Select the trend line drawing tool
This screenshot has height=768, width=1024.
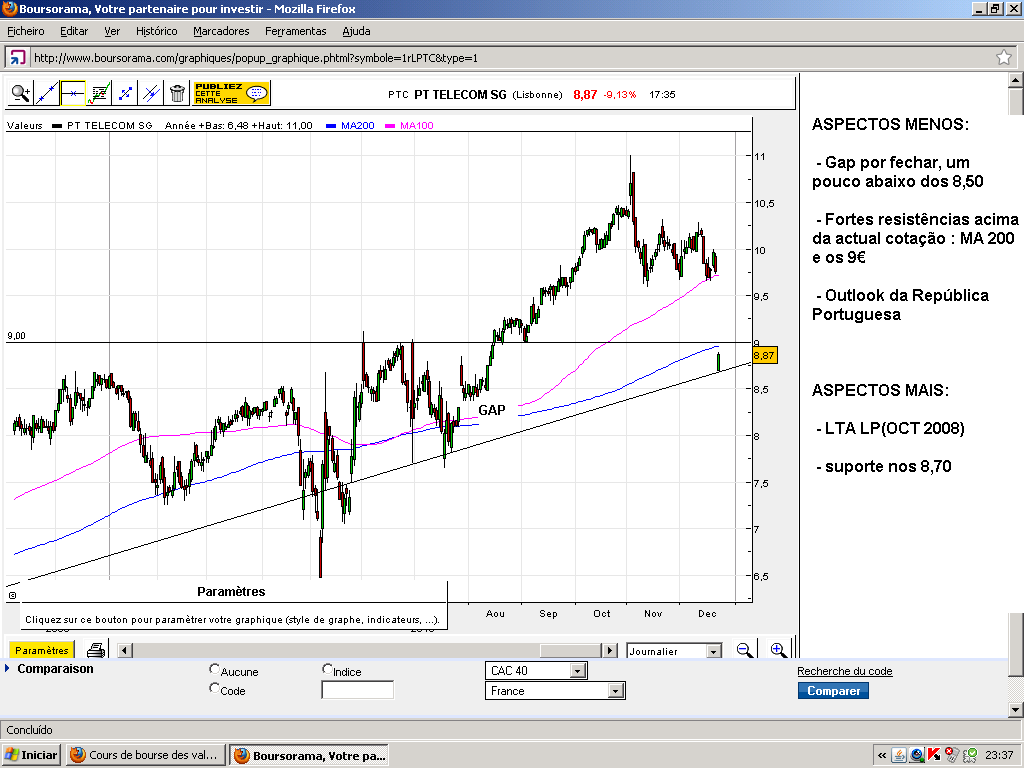coord(47,93)
